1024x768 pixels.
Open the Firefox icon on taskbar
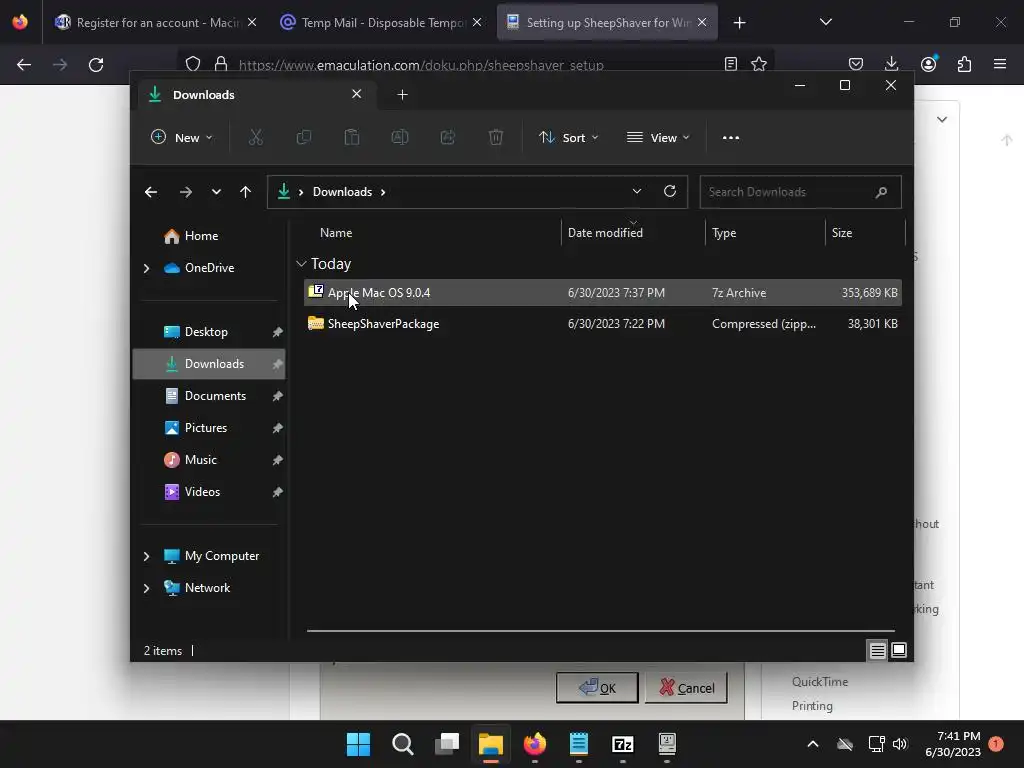pos(535,744)
